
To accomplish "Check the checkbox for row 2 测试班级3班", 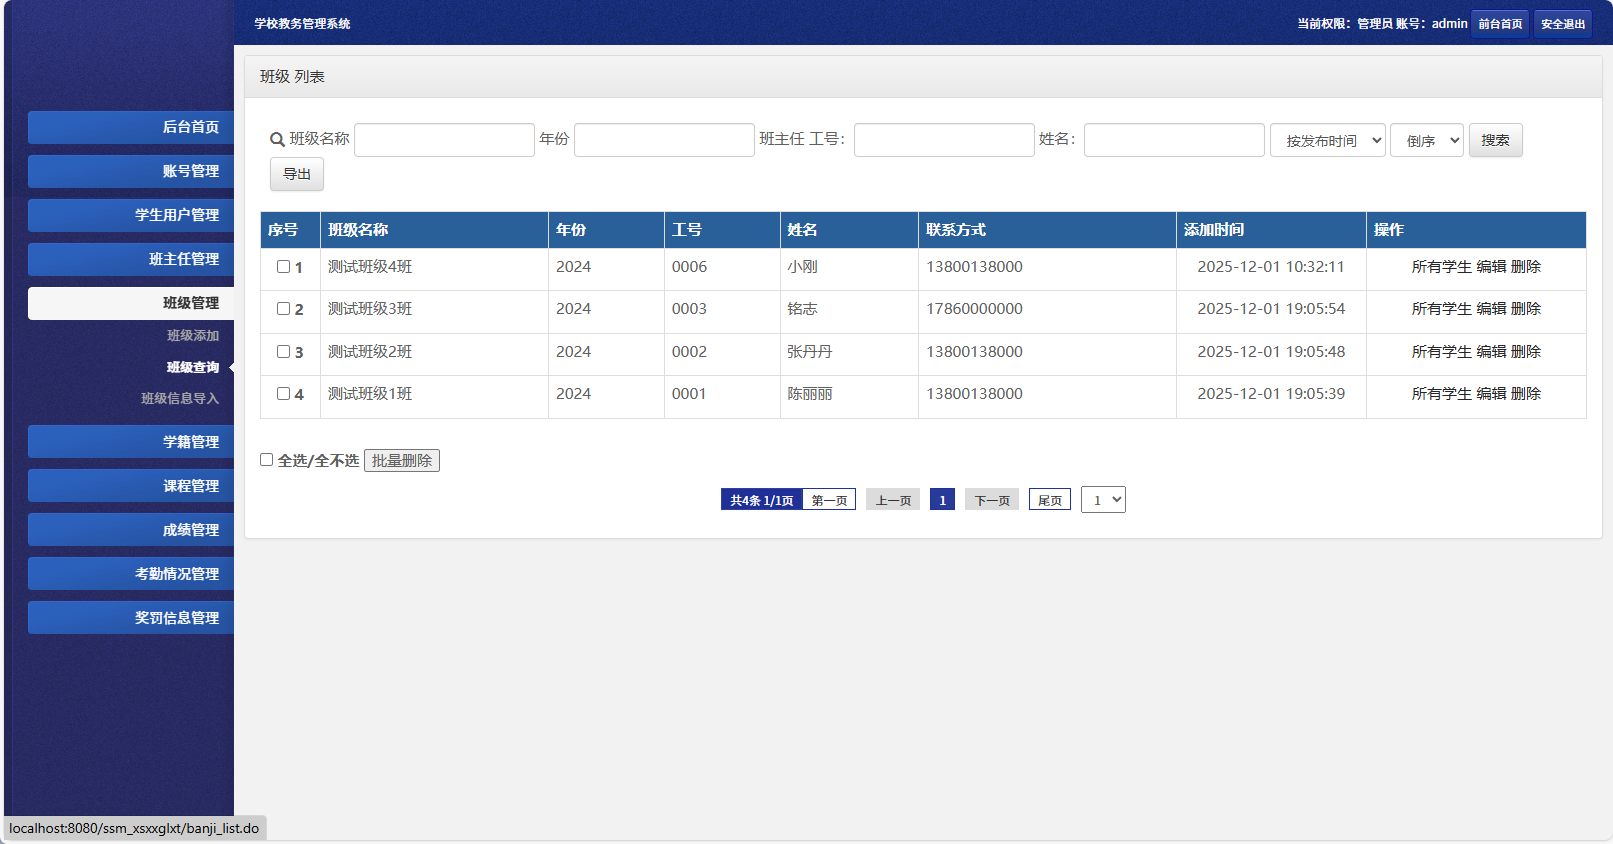I will [x=283, y=309].
